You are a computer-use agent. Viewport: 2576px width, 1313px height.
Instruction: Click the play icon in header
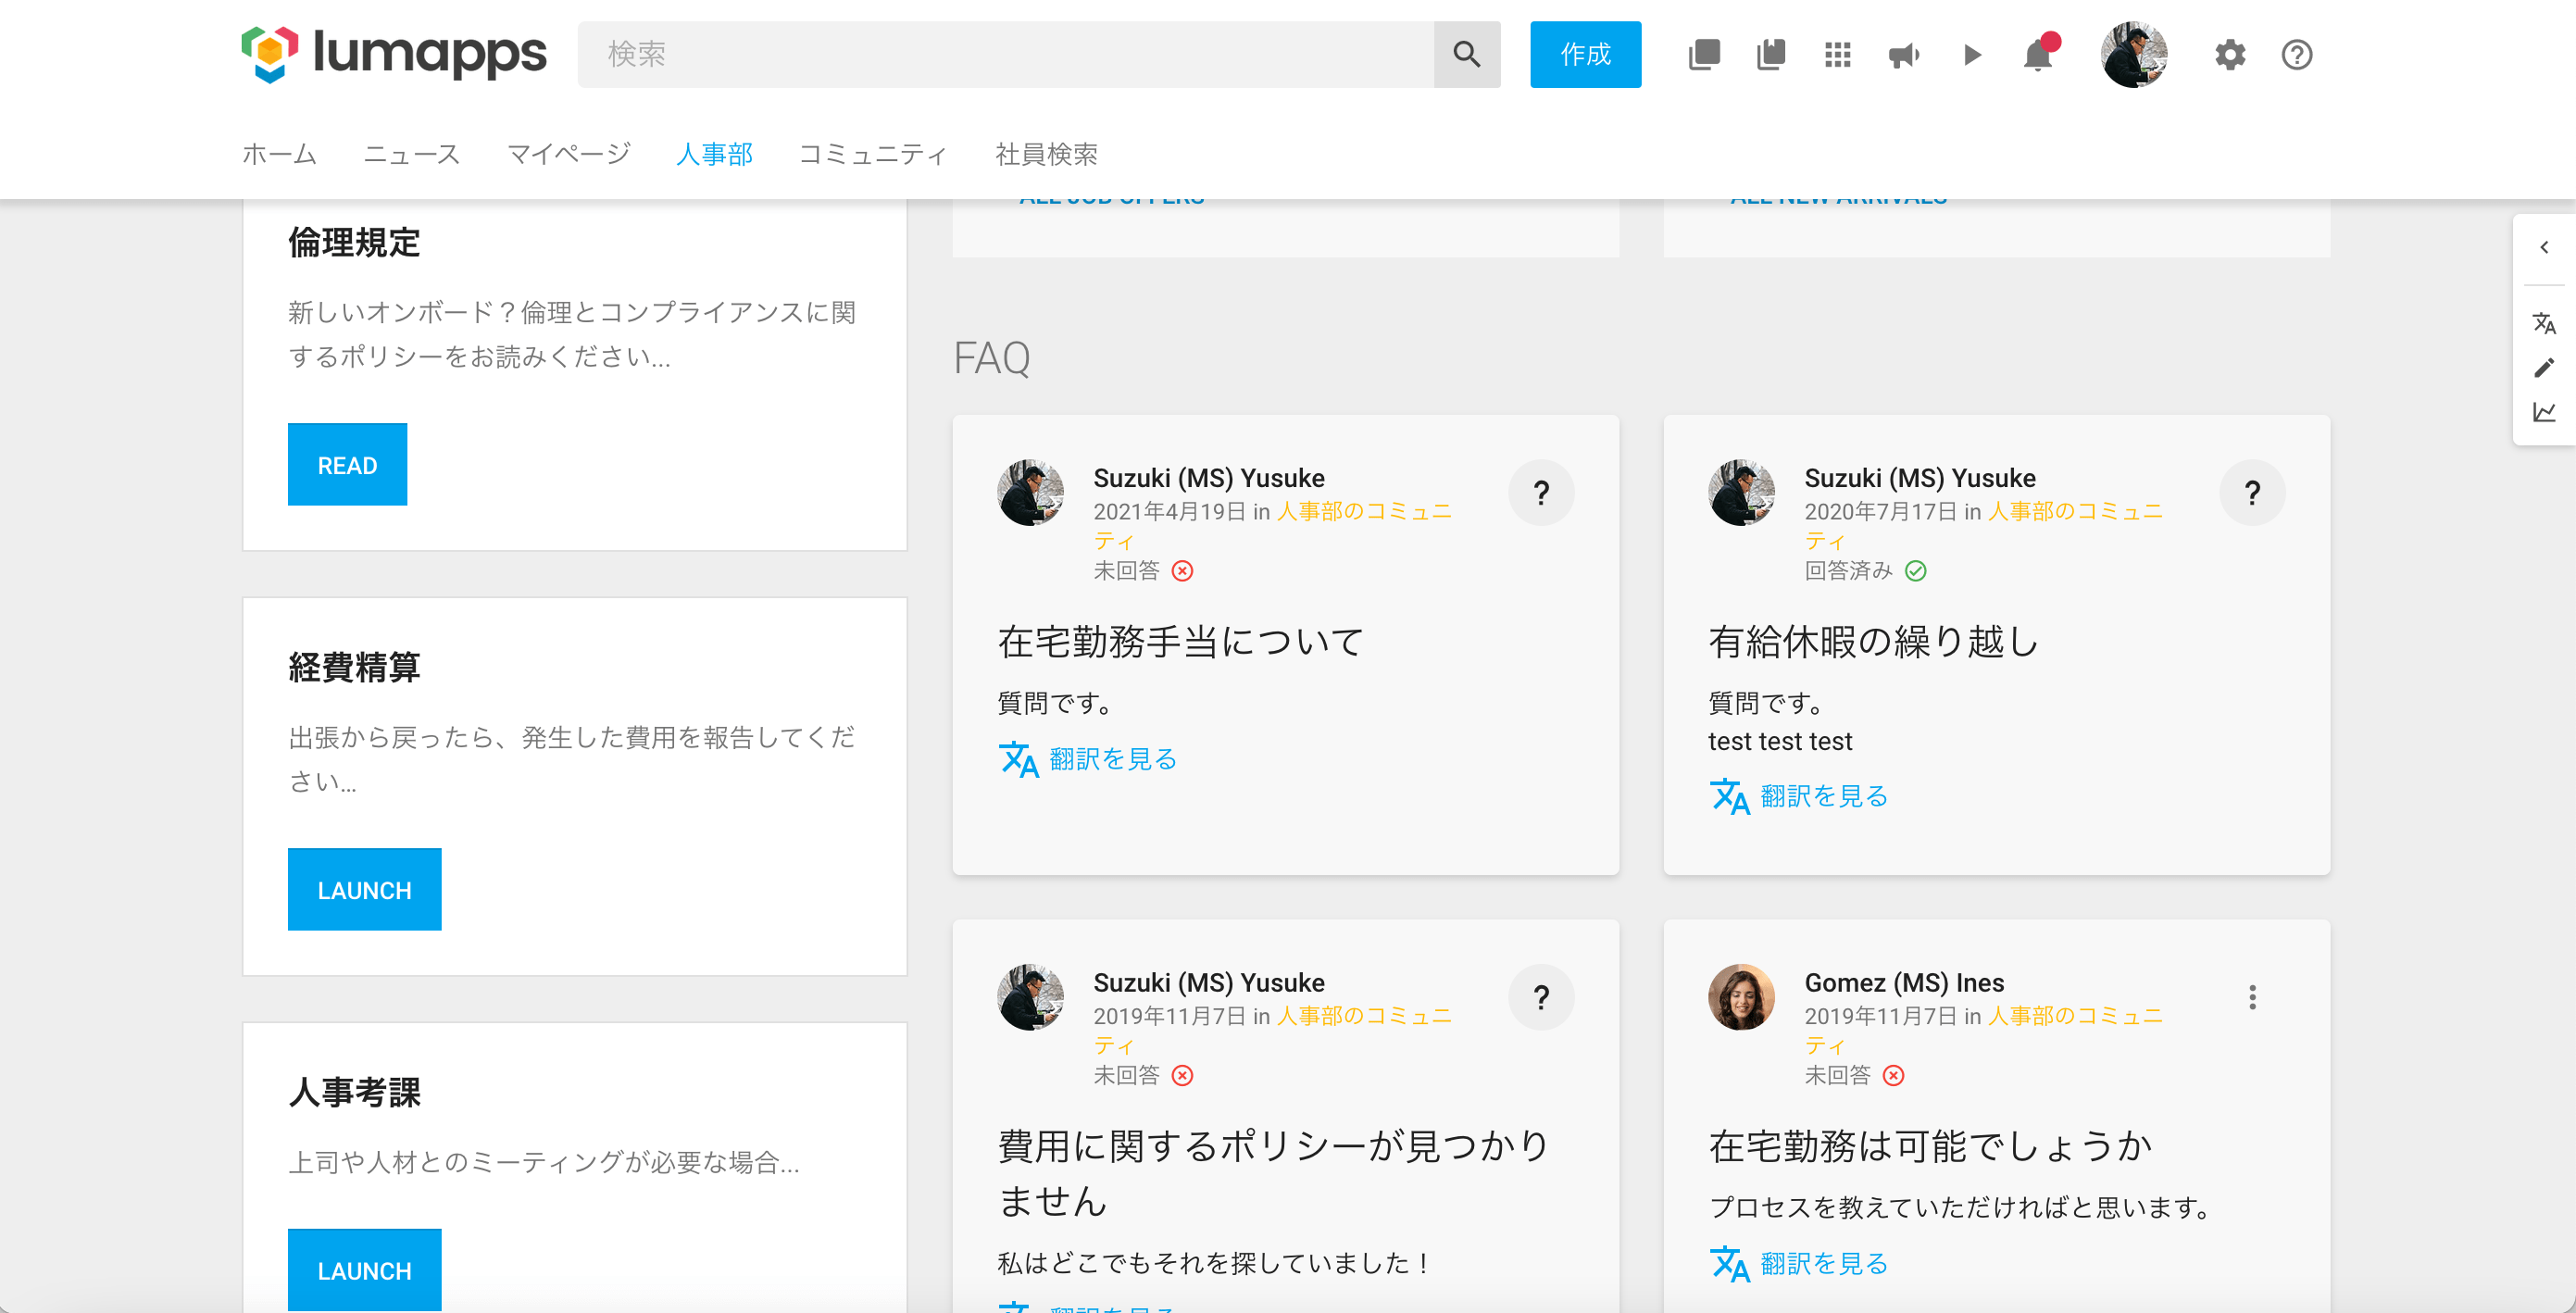[x=1971, y=55]
